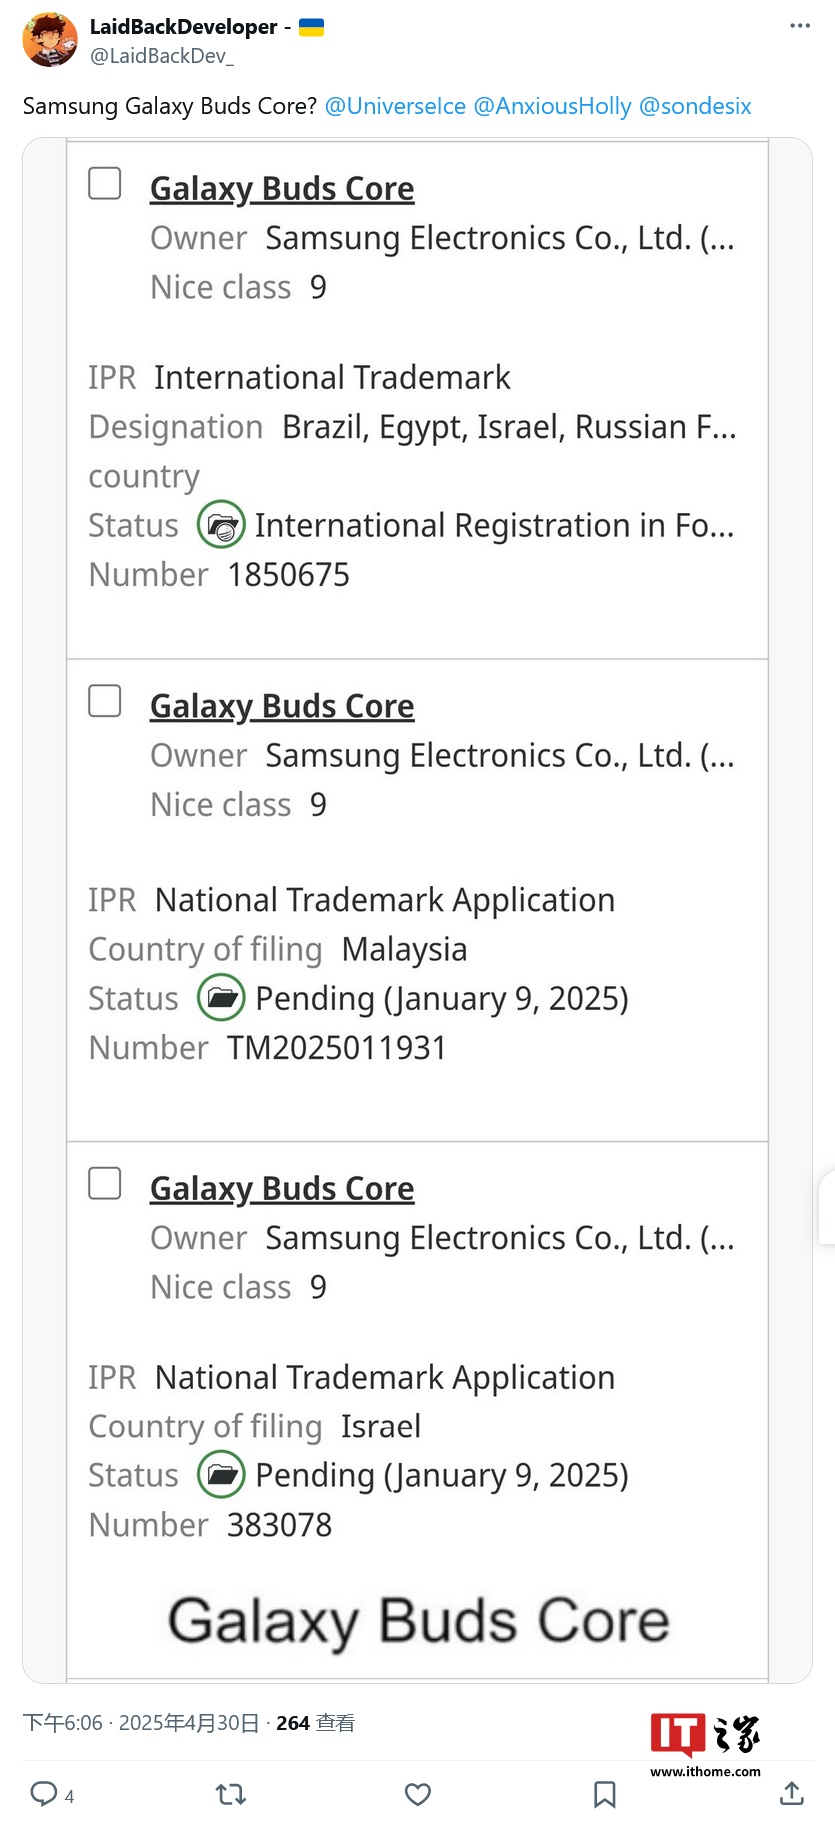Click the Israel pending status folder icon
The height and width of the screenshot is (1827, 835).
point(221,1475)
